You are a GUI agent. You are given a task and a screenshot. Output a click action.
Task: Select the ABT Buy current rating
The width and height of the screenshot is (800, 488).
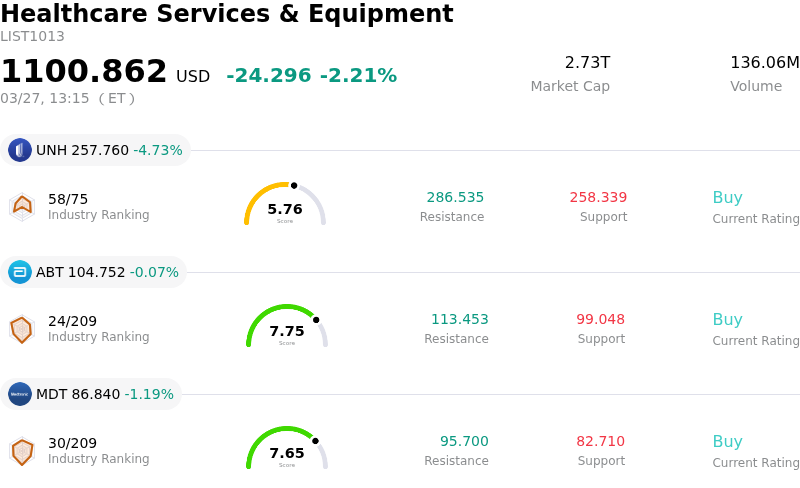tap(727, 320)
